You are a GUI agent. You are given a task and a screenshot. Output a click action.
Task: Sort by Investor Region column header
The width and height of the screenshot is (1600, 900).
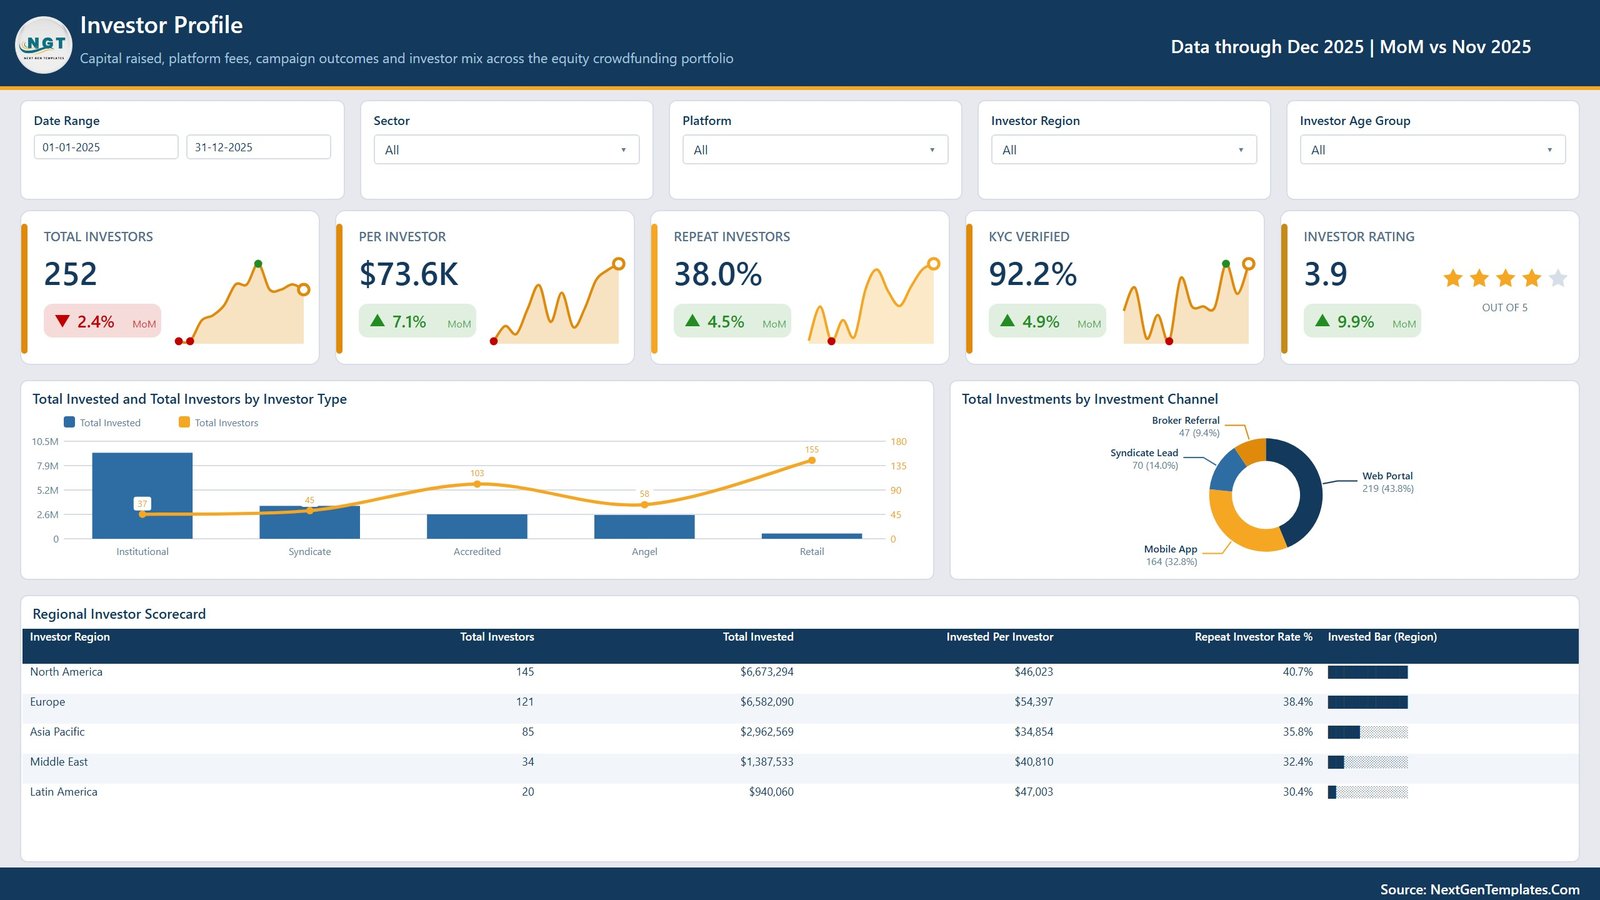pos(70,637)
